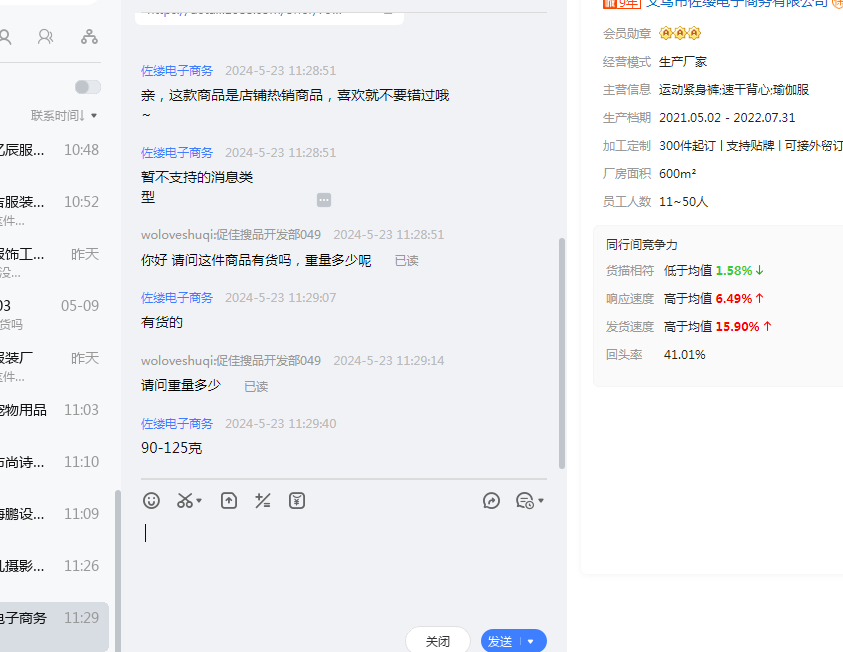The width and height of the screenshot is (843, 652).
Task: Open the quick calculator phrases icon
Action: pyautogui.click(x=263, y=501)
